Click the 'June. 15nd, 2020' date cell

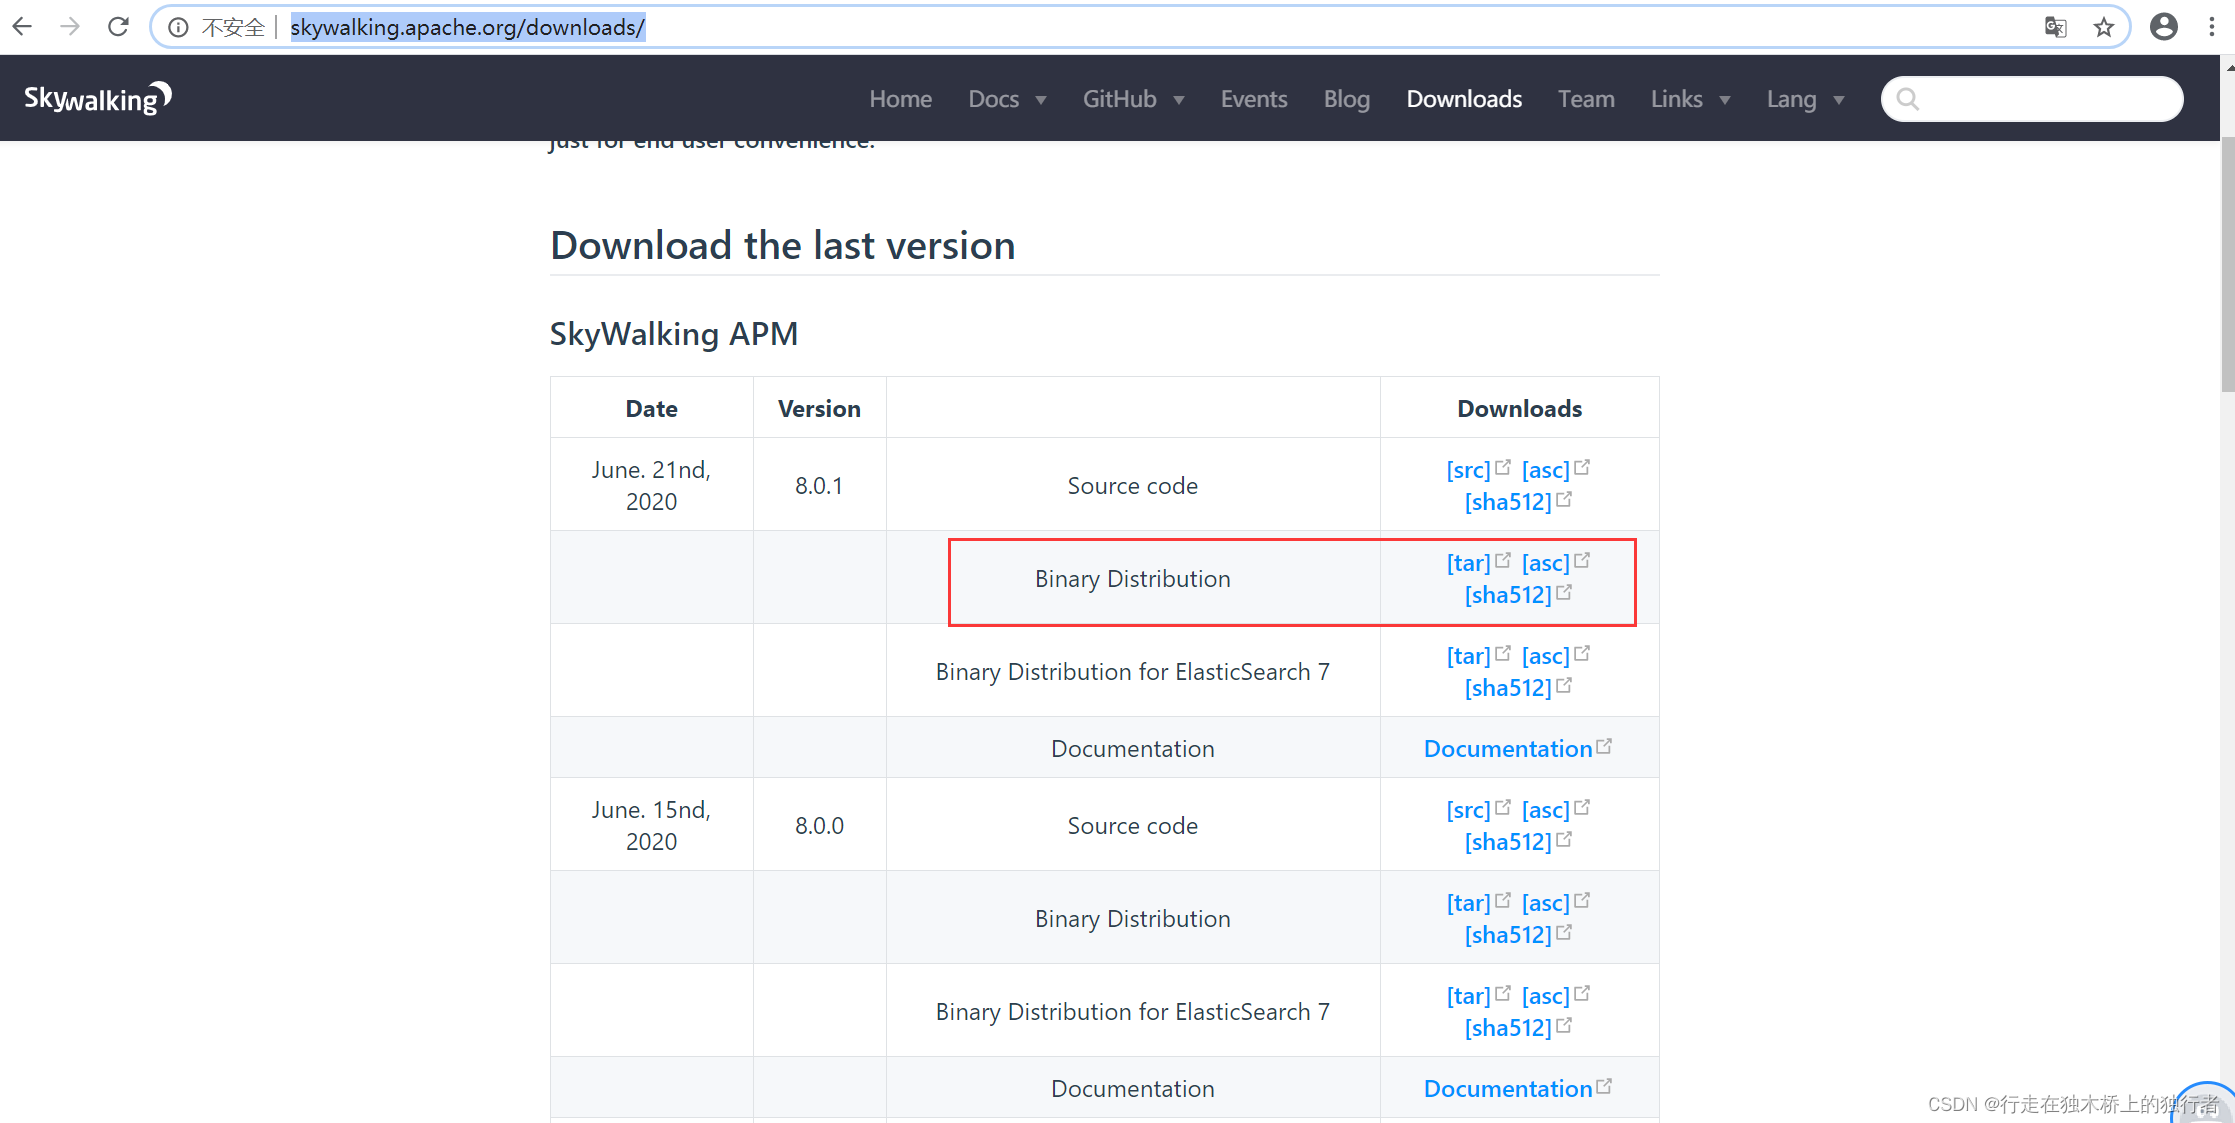click(x=651, y=826)
